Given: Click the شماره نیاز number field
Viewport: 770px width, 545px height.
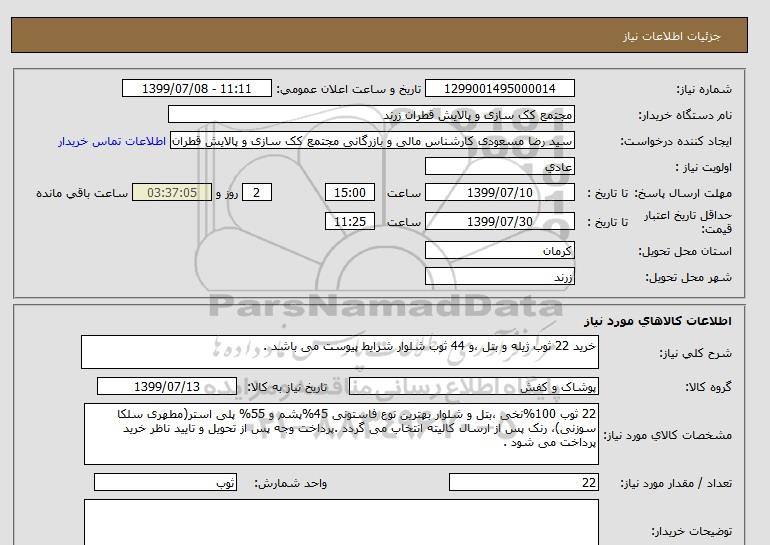Looking at the screenshot, I should click(501, 89).
